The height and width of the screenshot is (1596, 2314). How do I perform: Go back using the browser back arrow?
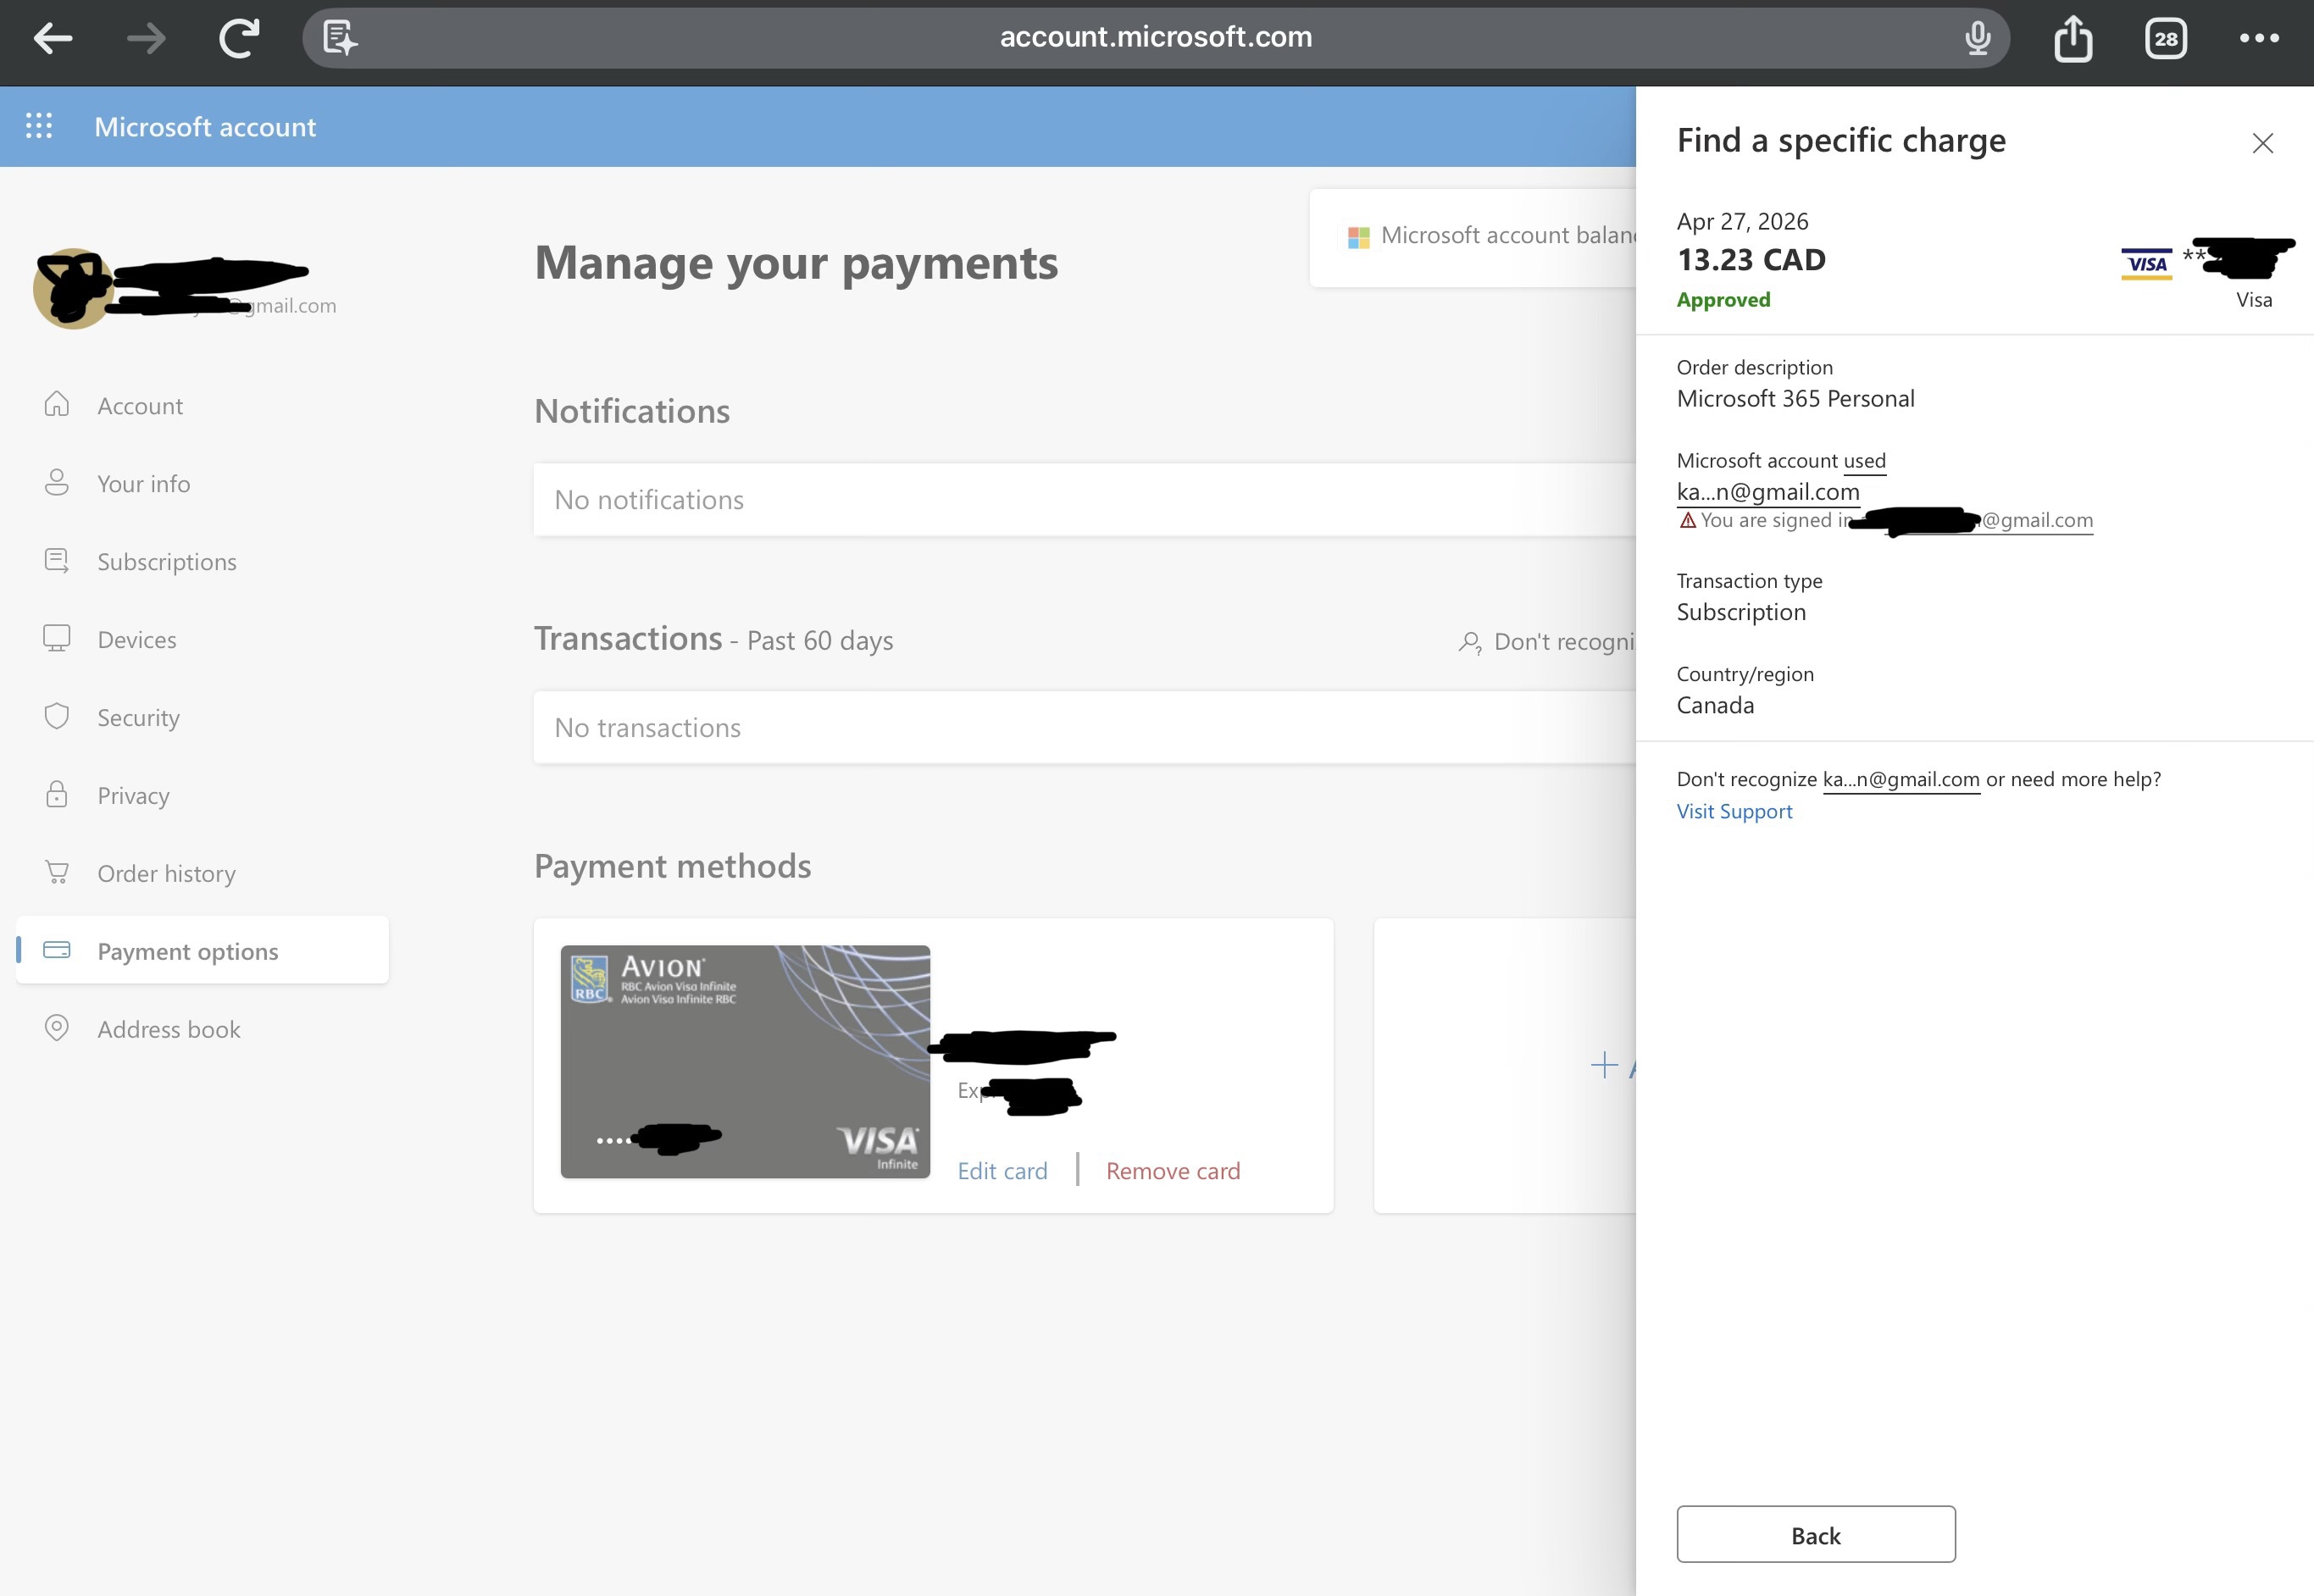point(53,39)
